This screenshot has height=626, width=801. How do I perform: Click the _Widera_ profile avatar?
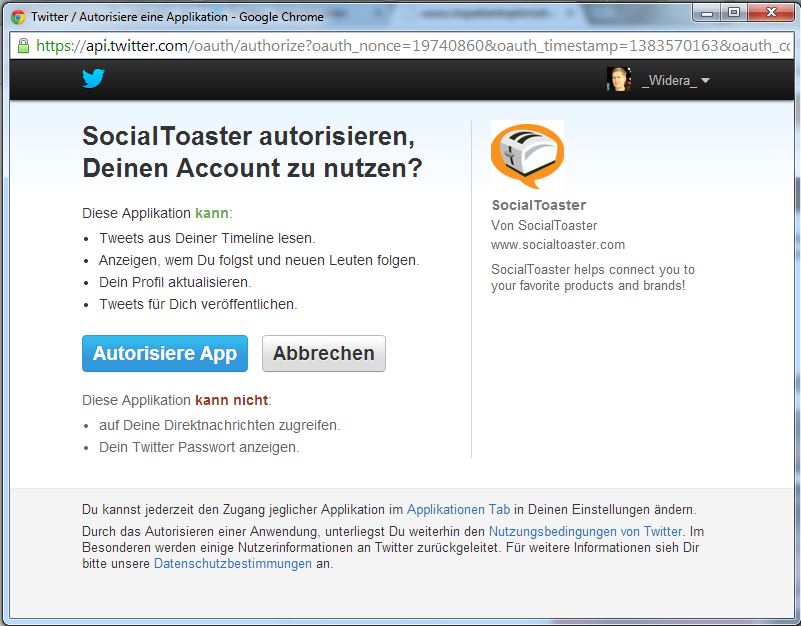coord(619,79)
